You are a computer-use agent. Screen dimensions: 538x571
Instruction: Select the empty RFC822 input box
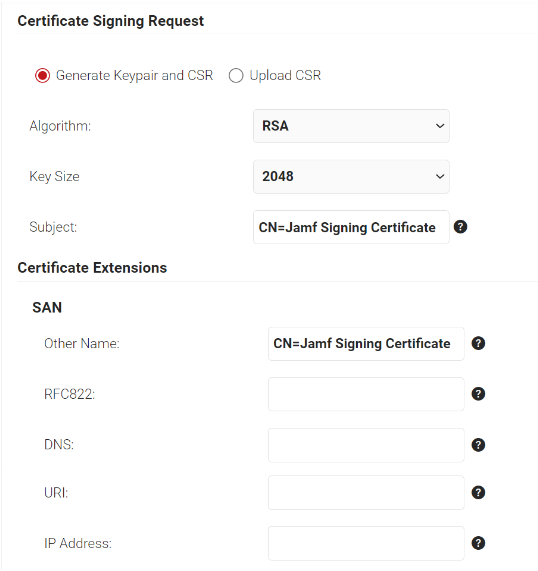coord(366,394)
